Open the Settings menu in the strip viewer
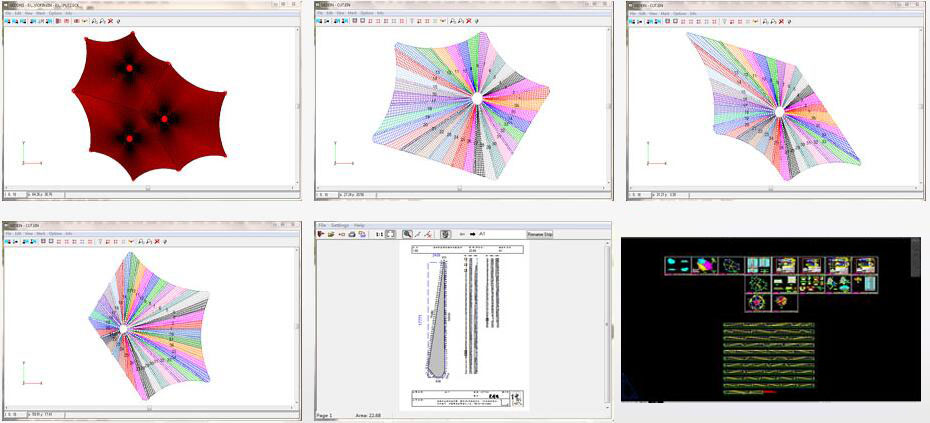This screenshot has height=423, width=930. [340, 225]
